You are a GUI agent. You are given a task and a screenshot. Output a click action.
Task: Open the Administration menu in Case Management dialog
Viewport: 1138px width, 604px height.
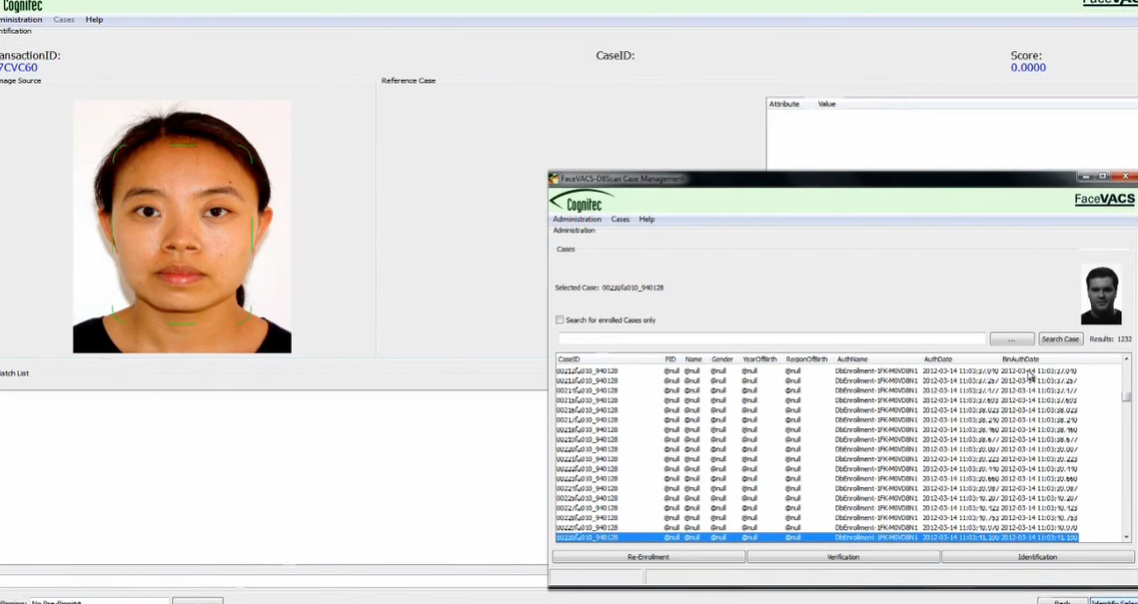pos(577,219)
